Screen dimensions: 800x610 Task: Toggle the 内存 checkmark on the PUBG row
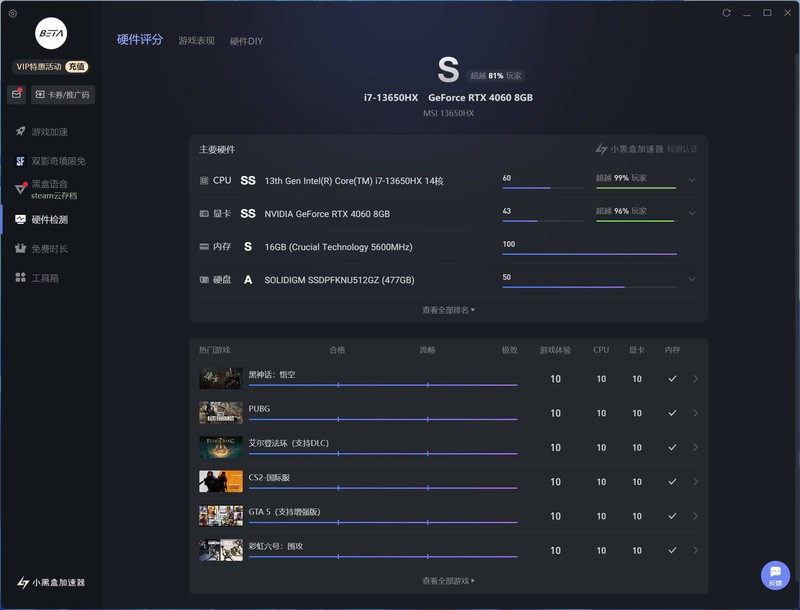(672, 412)
